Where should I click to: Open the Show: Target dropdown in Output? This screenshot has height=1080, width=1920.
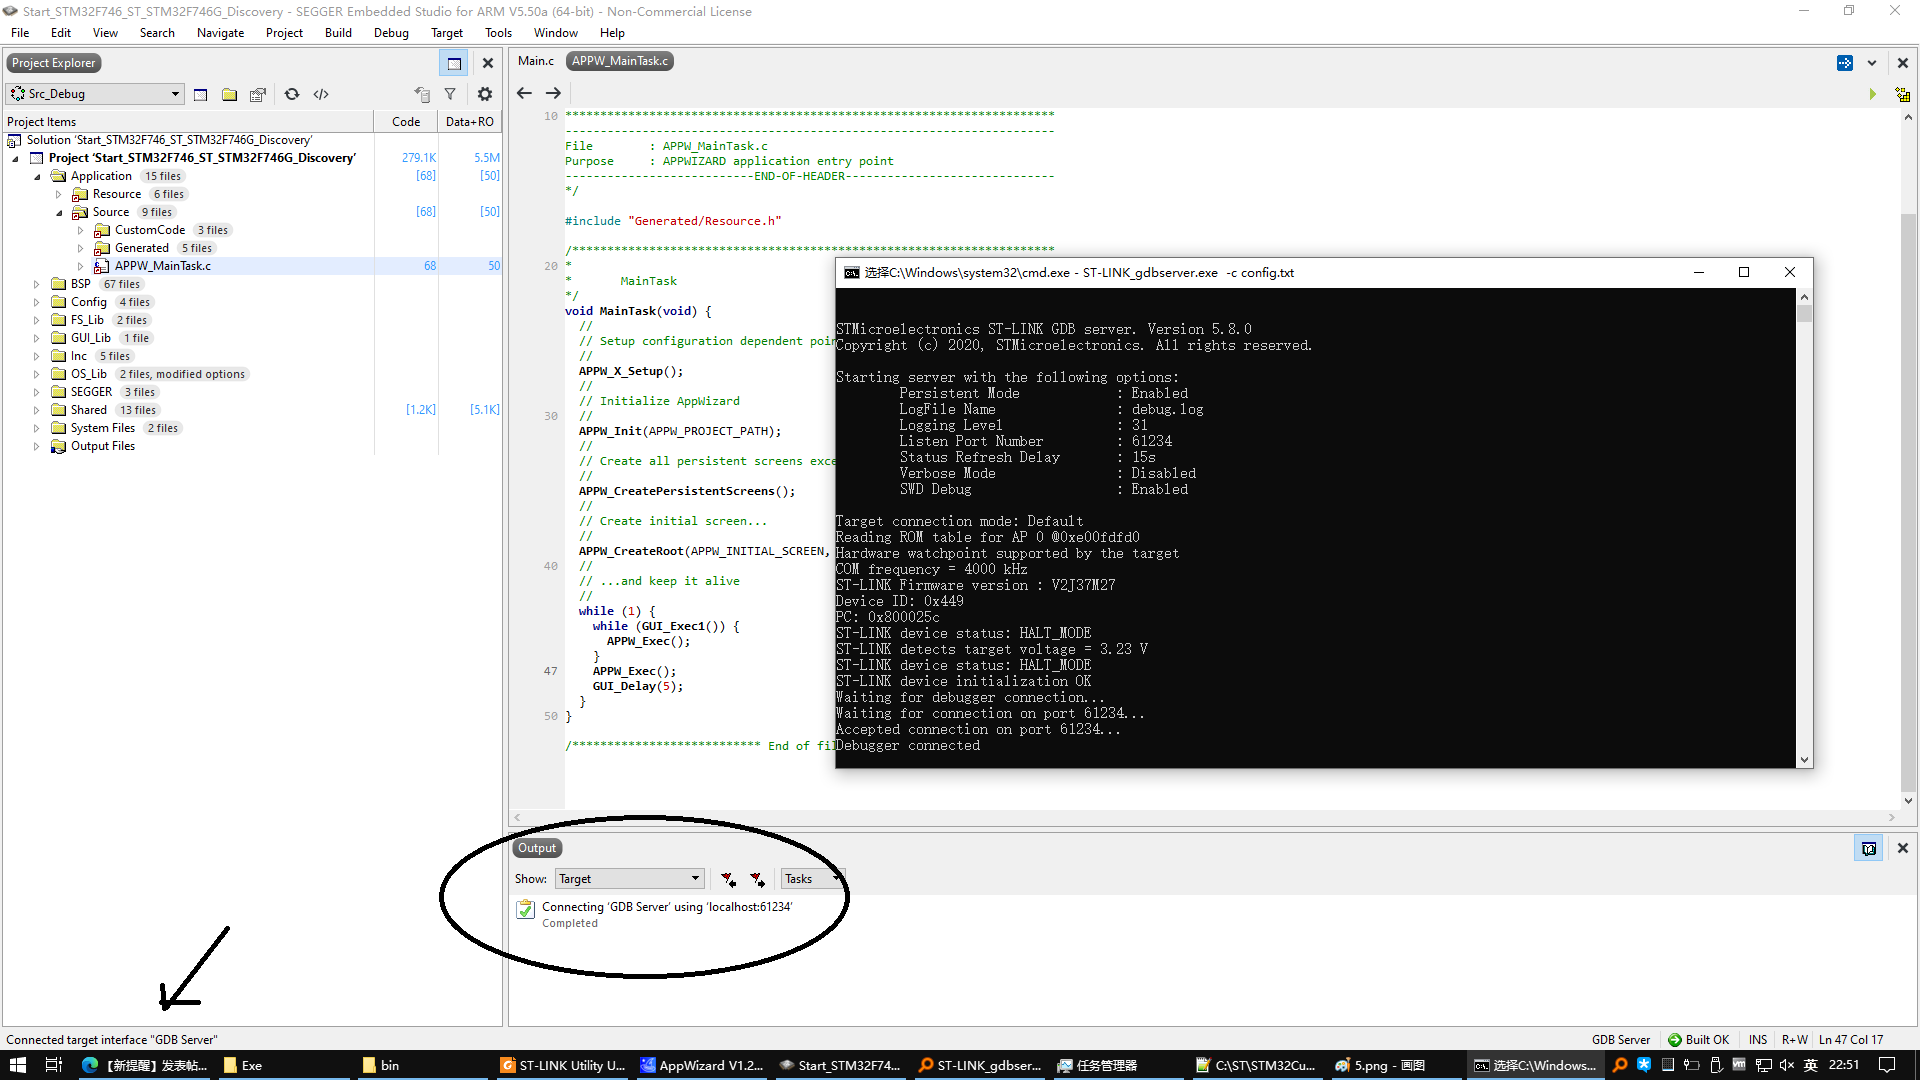click(x=630, y=879)
